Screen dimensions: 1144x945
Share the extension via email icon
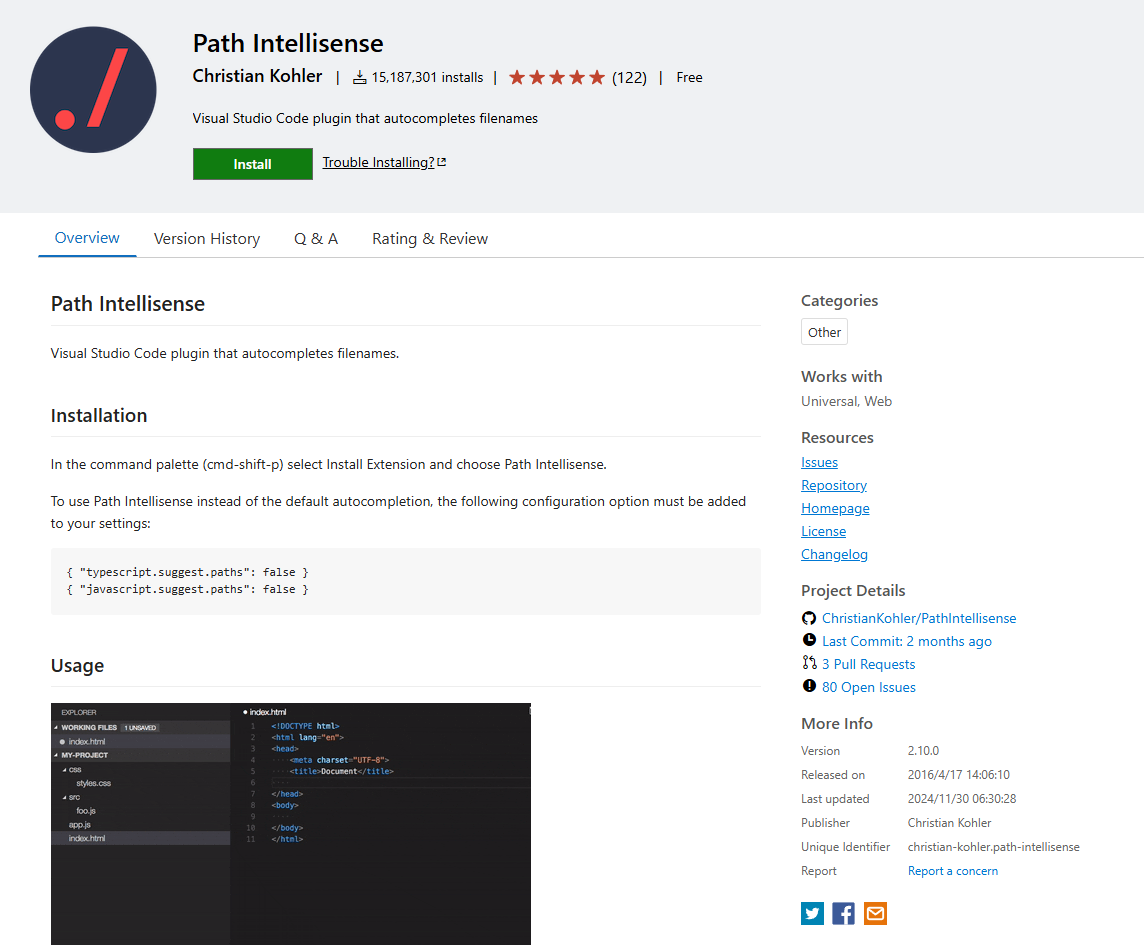(x=875, y=914)
